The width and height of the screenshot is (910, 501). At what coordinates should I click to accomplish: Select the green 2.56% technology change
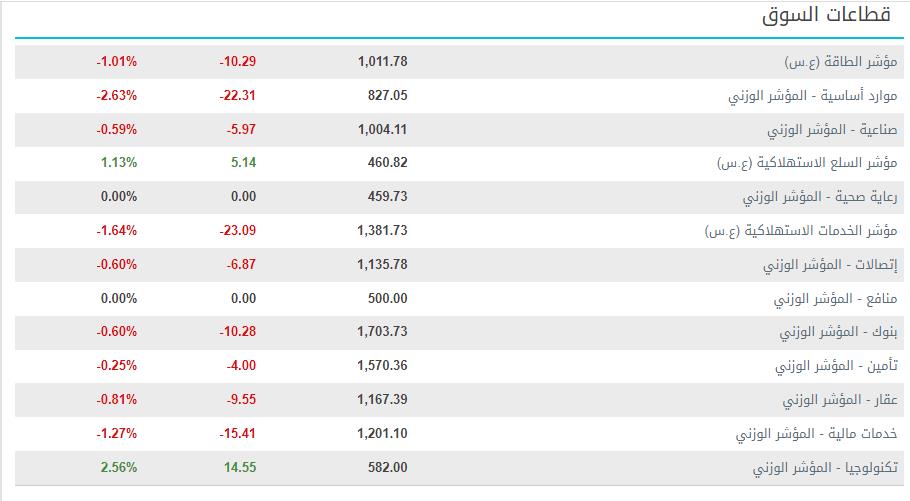pyautogui.click(x=119, y=467)
